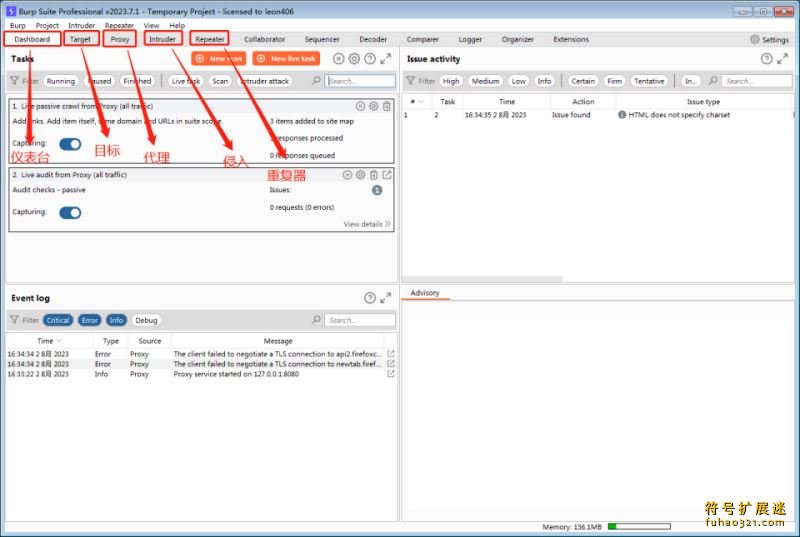
Task: Toggle the Tentative confidence issue filter
Action: 649,81
